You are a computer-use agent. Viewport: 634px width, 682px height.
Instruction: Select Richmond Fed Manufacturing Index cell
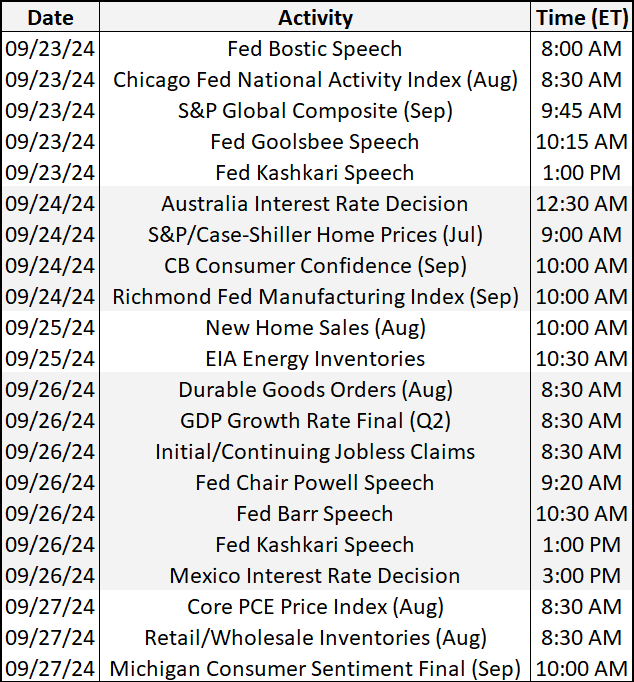coord(315,297)
